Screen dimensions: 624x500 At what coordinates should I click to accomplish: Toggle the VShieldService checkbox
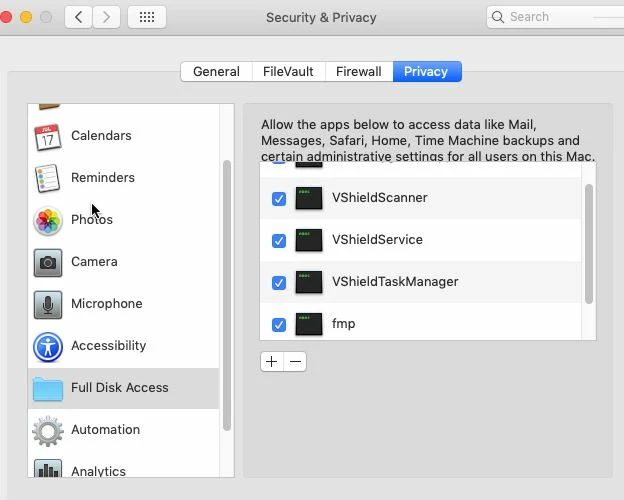(279, 241)
